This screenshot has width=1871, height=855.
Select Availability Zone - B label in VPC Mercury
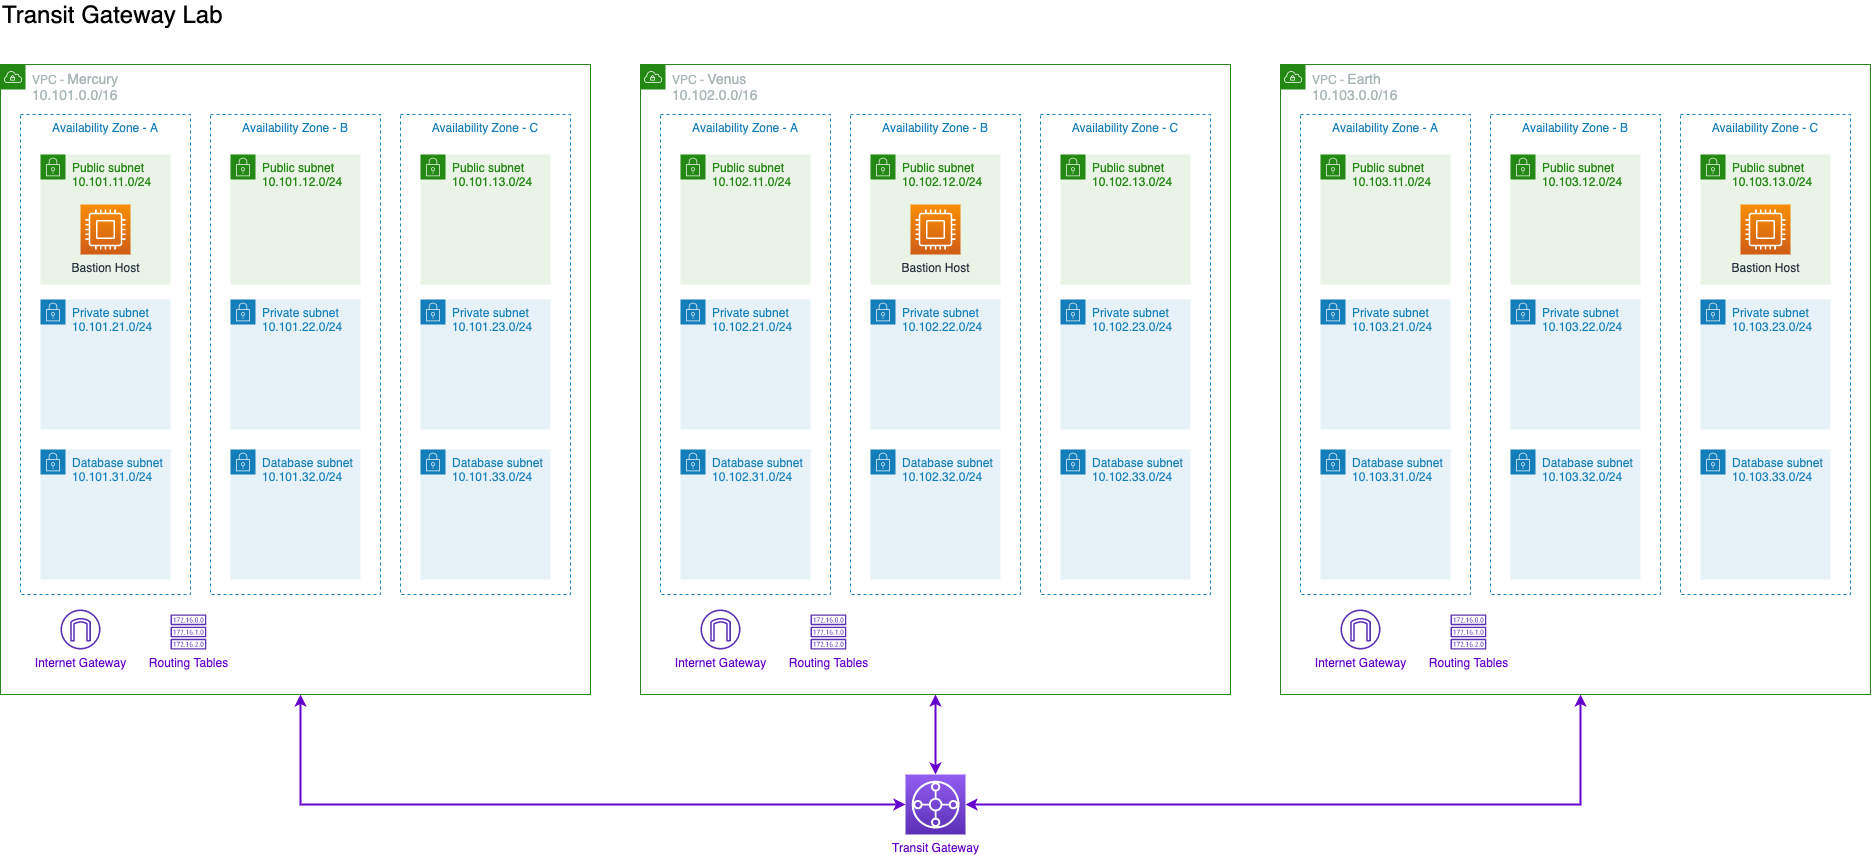coord(295,128)
